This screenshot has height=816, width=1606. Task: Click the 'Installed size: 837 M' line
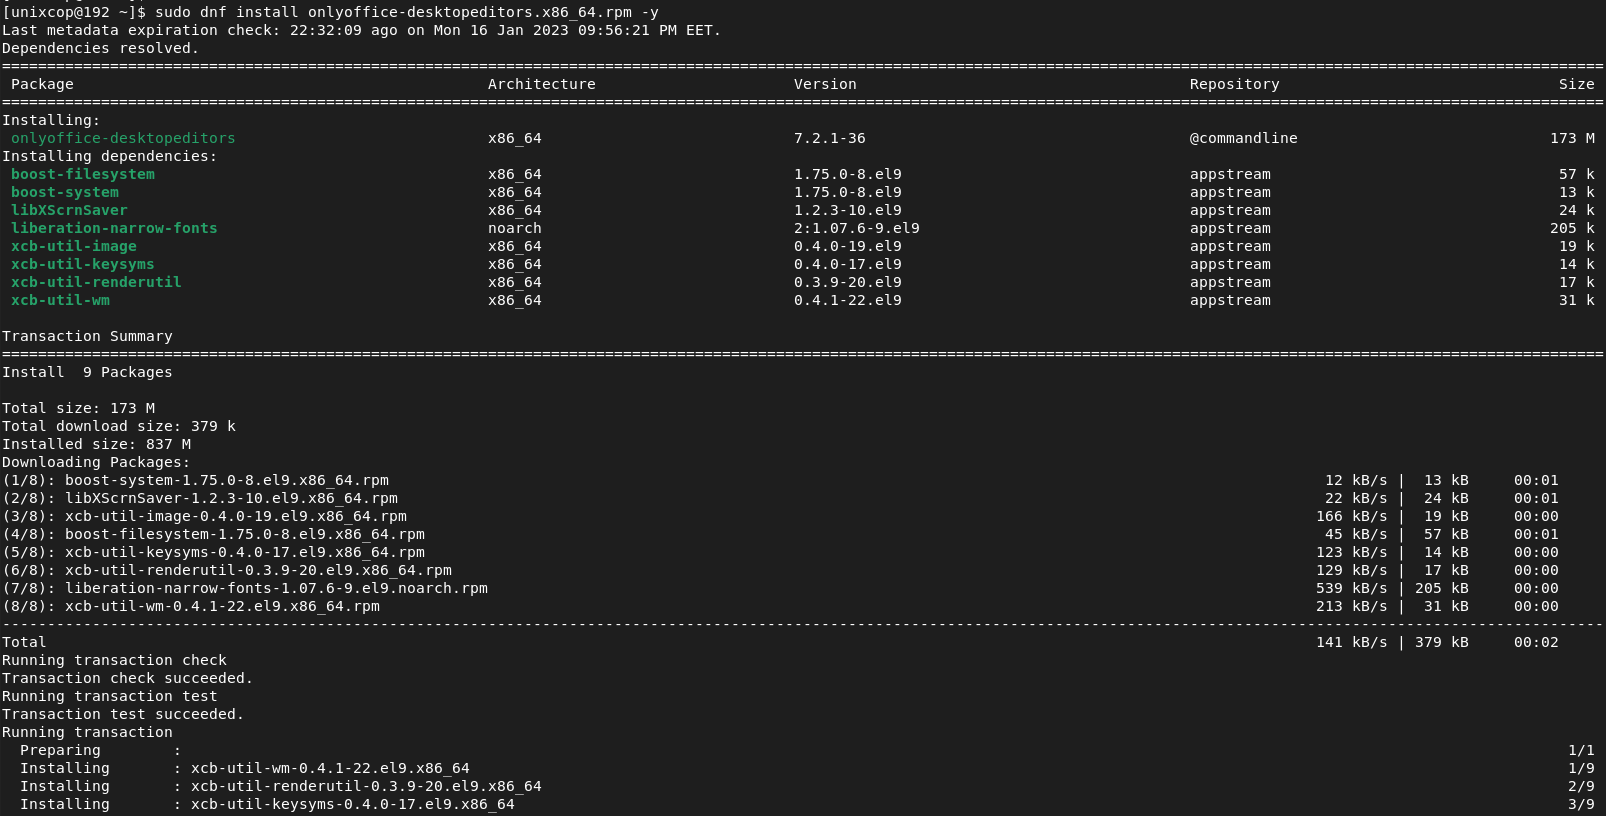pyautogui.click(x=96, y=444)
